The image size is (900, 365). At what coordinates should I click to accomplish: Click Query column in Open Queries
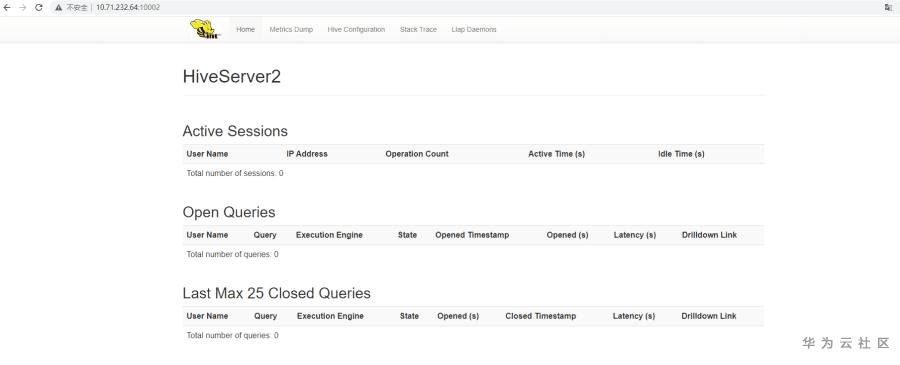coord(265,235)
